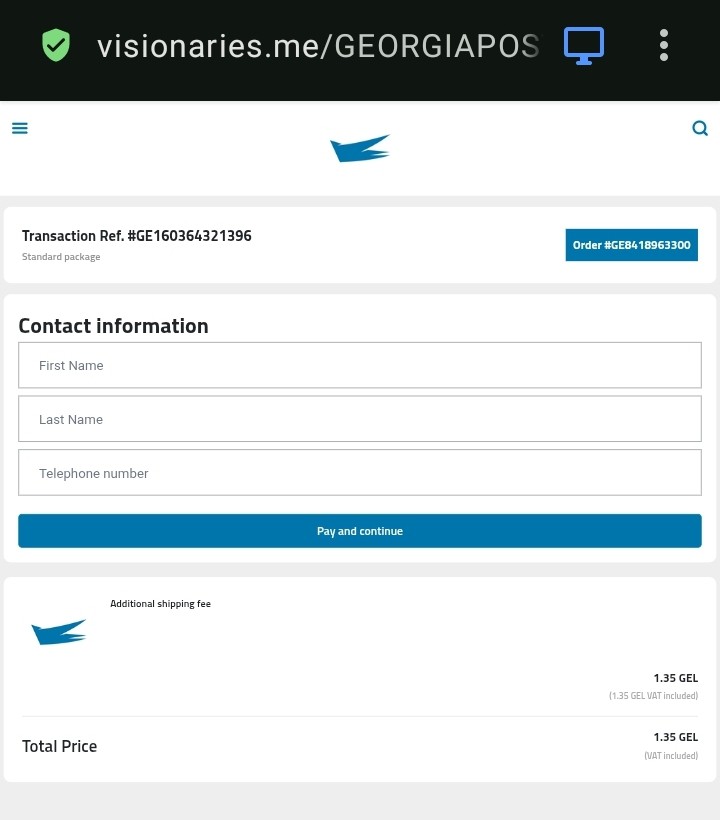The image size is (720, 820).
Task: Click the Additional shipping fee label
Action: [x=160, y=604]
